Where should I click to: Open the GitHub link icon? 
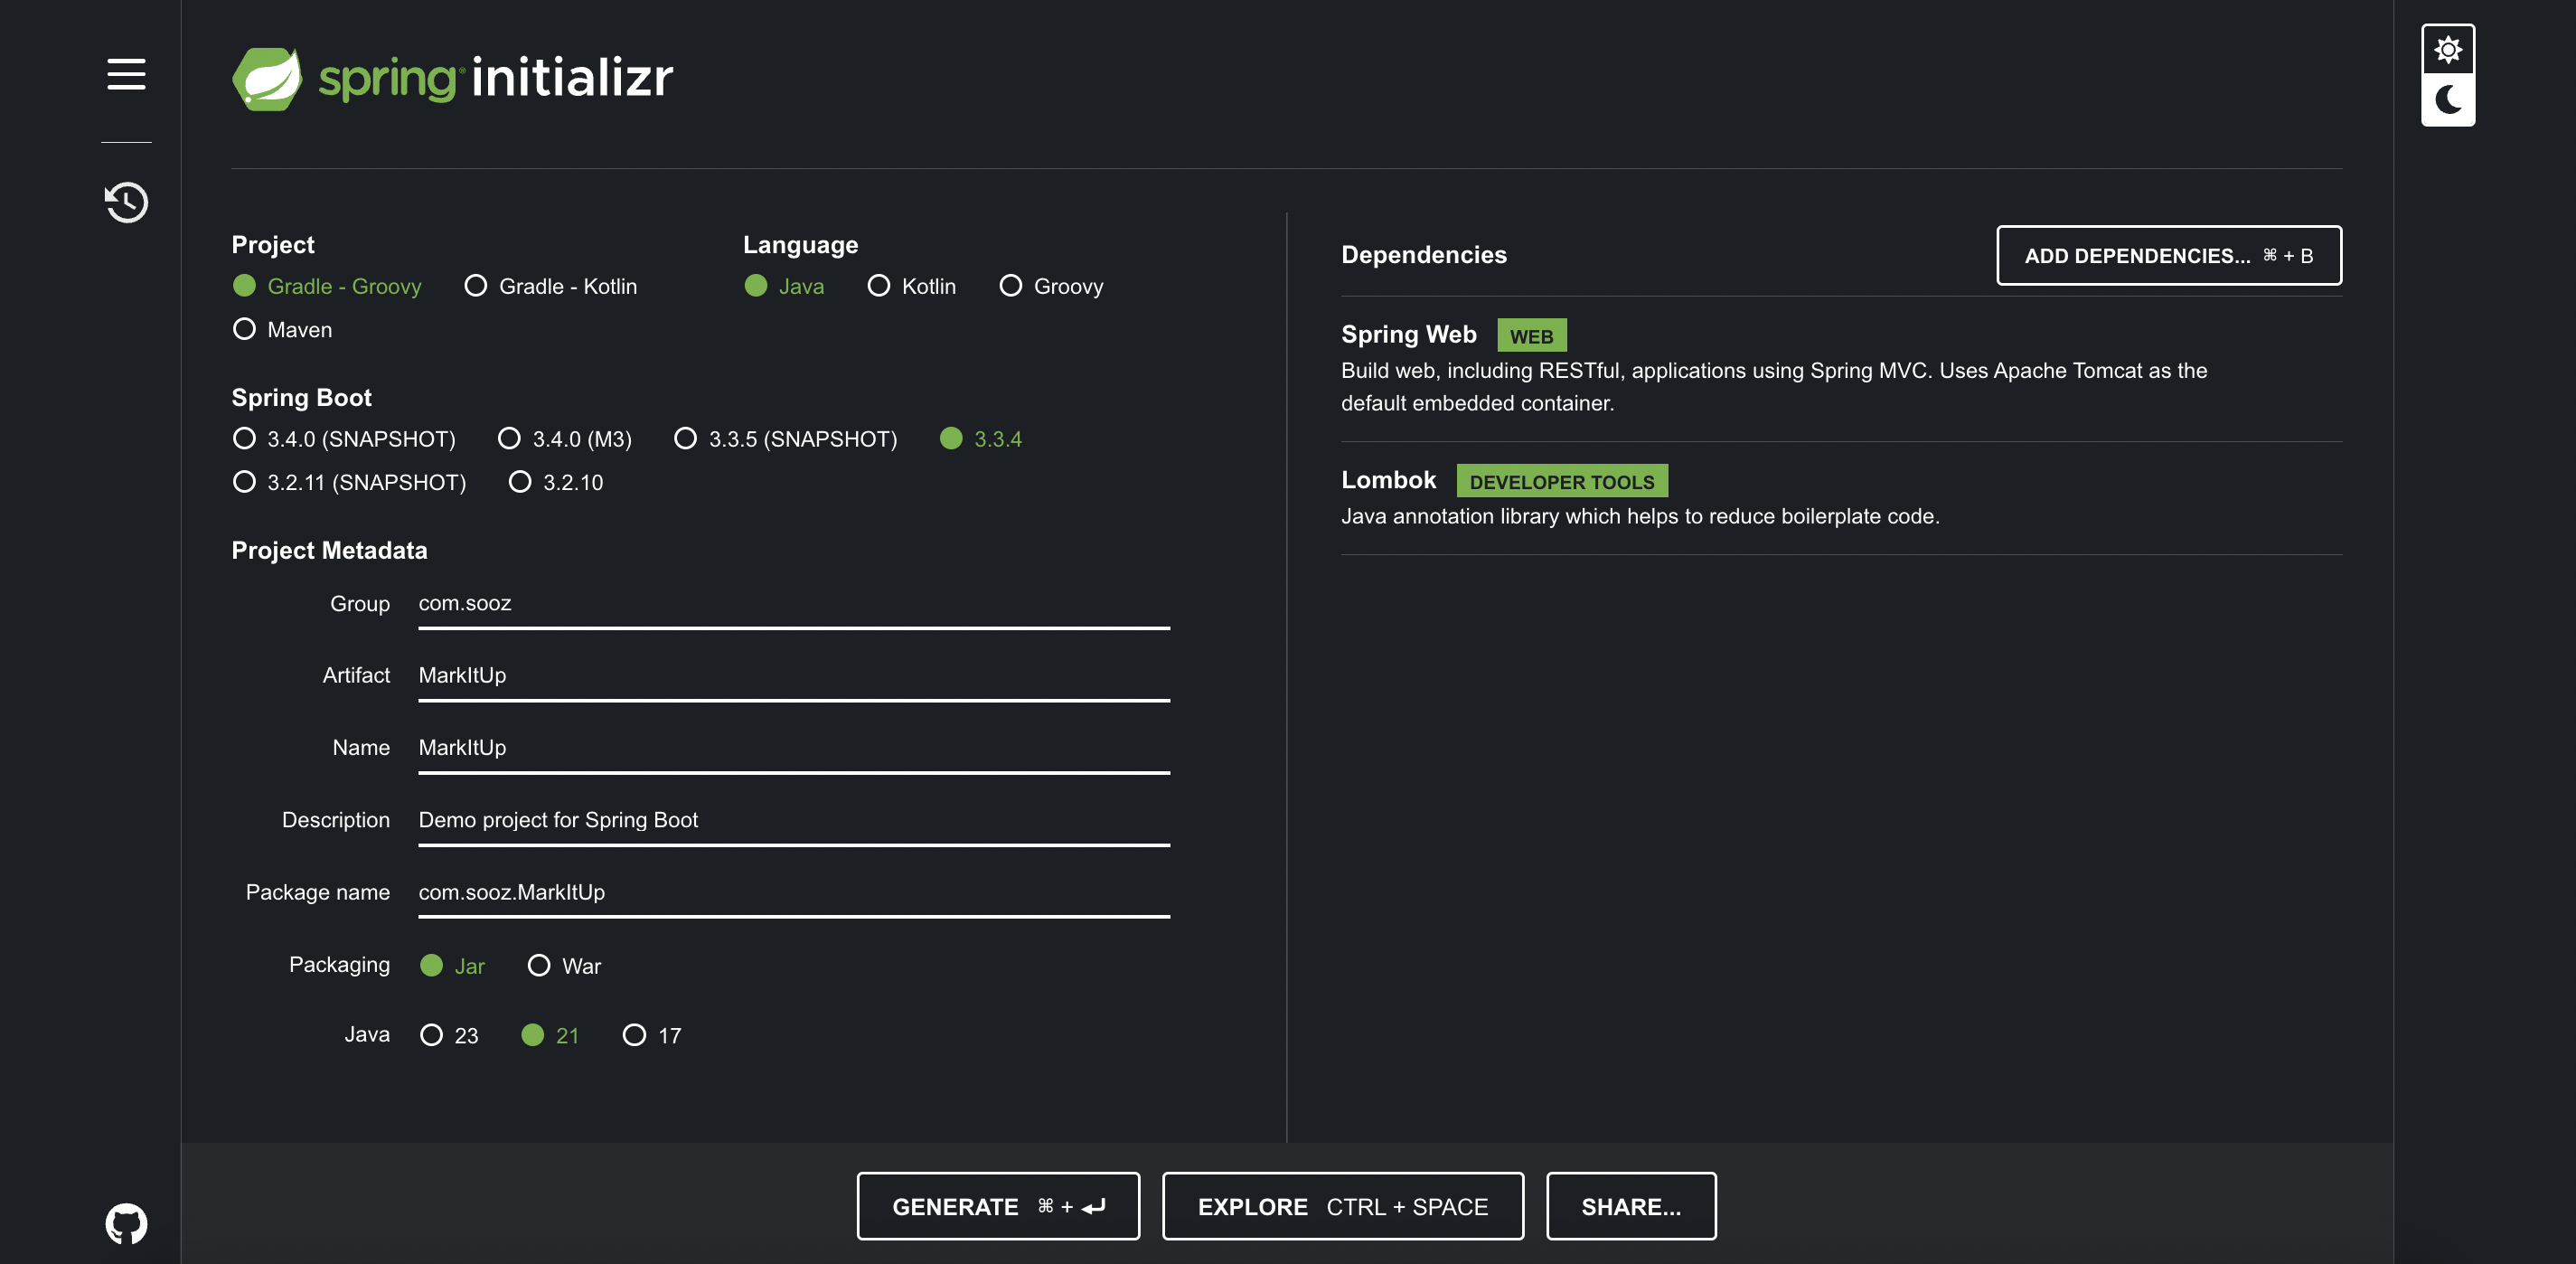click(126, 1223)
